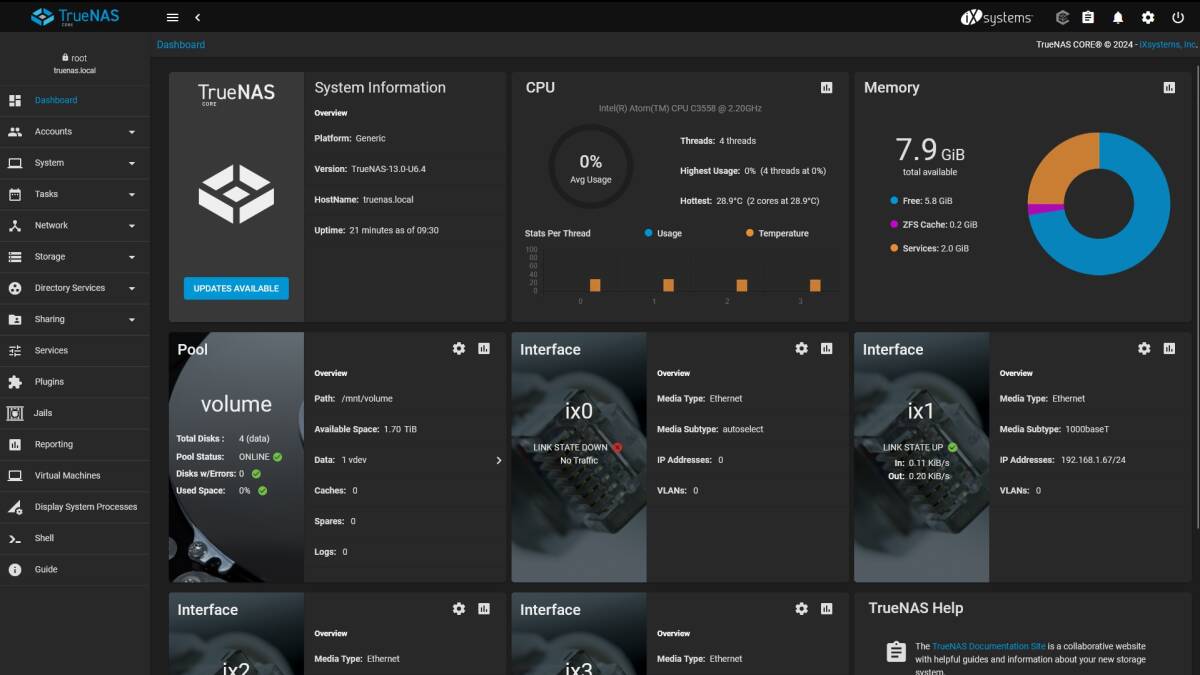Click the Updates Available button
Image resolution: width=1200 pixels, height=675 pixels.
(x=236, y=288)
